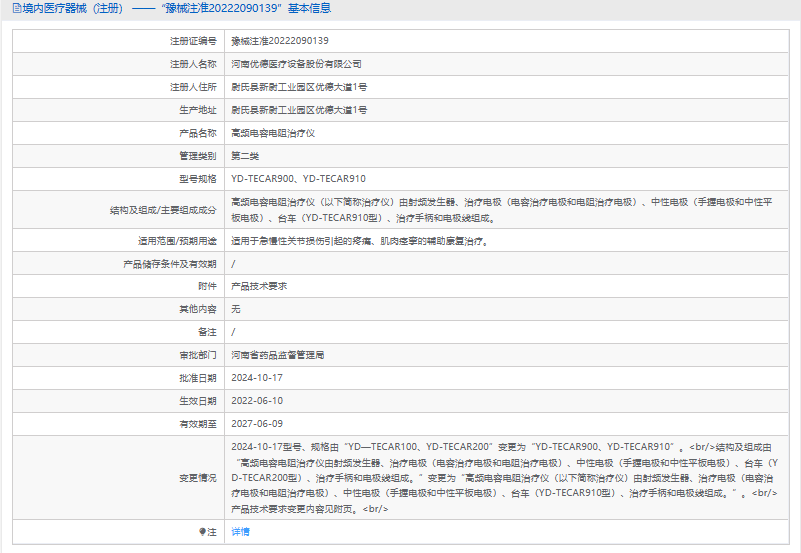Select the 生效日期 label
Viewport: 801px width, 553px height.
[198, 401]
